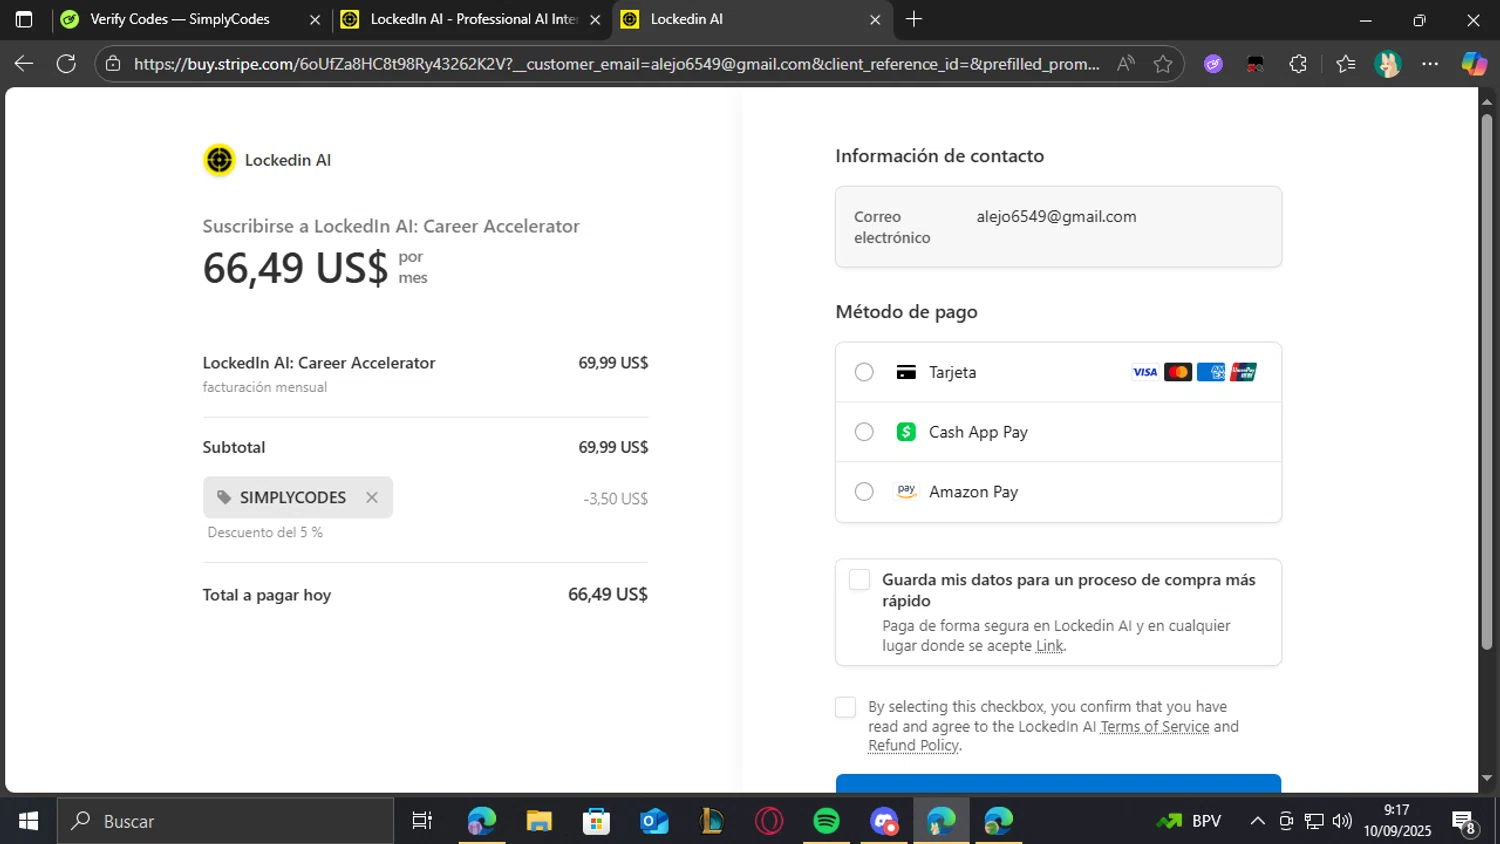Check the save my data for faster checkout box
The width and height of the screenshot is (1500, 844).
(859, 580)
